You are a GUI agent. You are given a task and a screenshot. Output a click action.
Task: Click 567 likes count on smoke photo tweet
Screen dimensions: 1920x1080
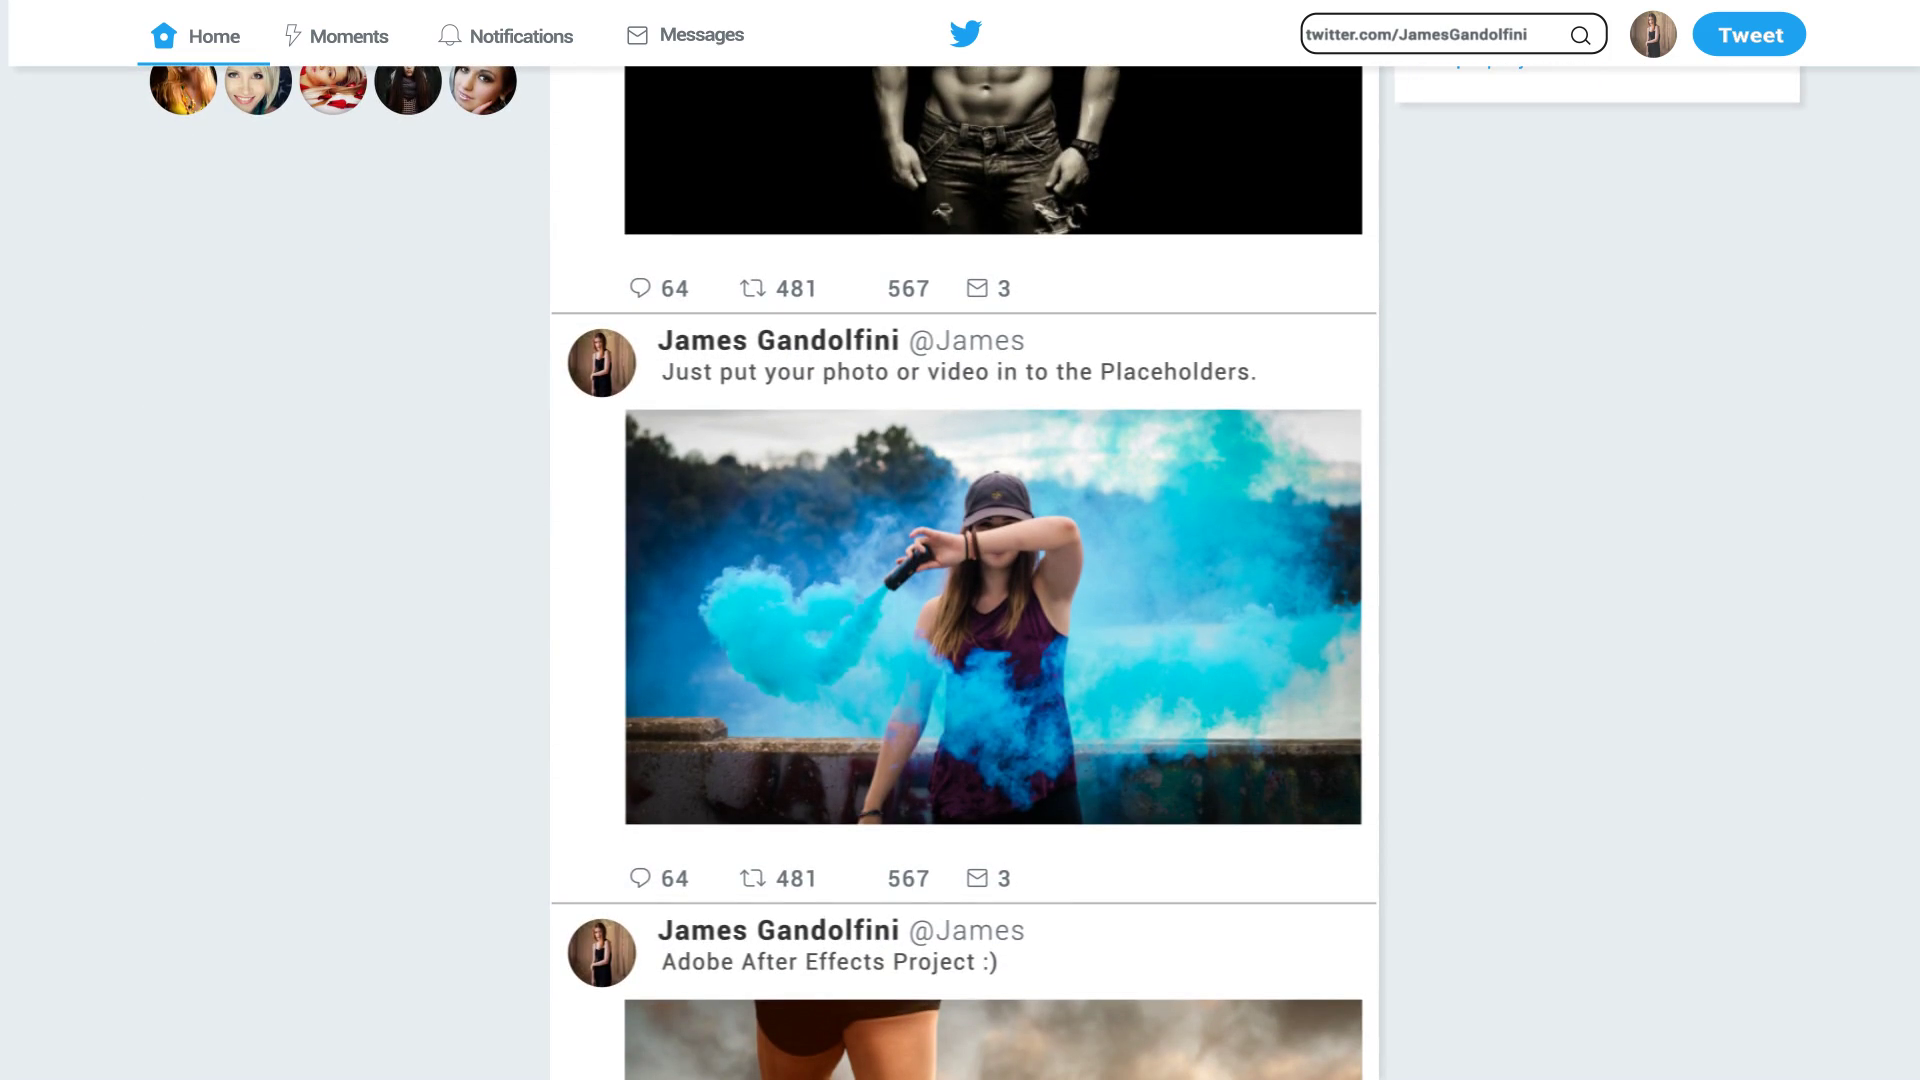coord(908,879)
